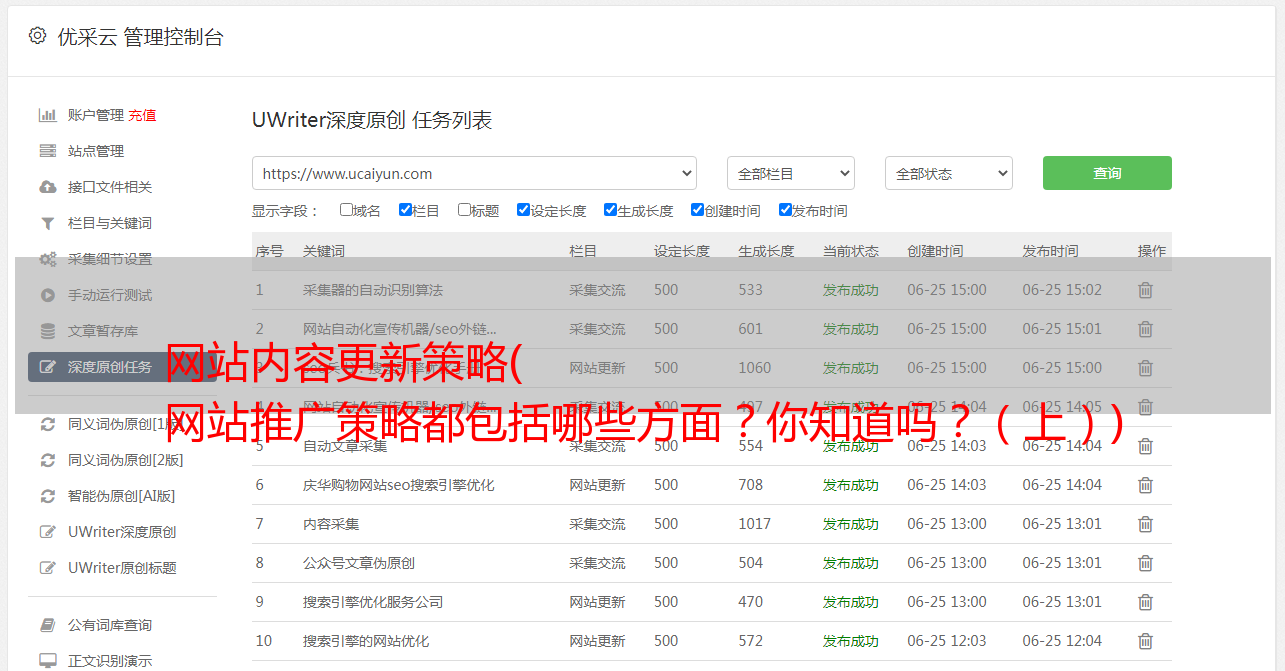Delete row 7 内容采集 via trash icon

[x=1146, y=524]
